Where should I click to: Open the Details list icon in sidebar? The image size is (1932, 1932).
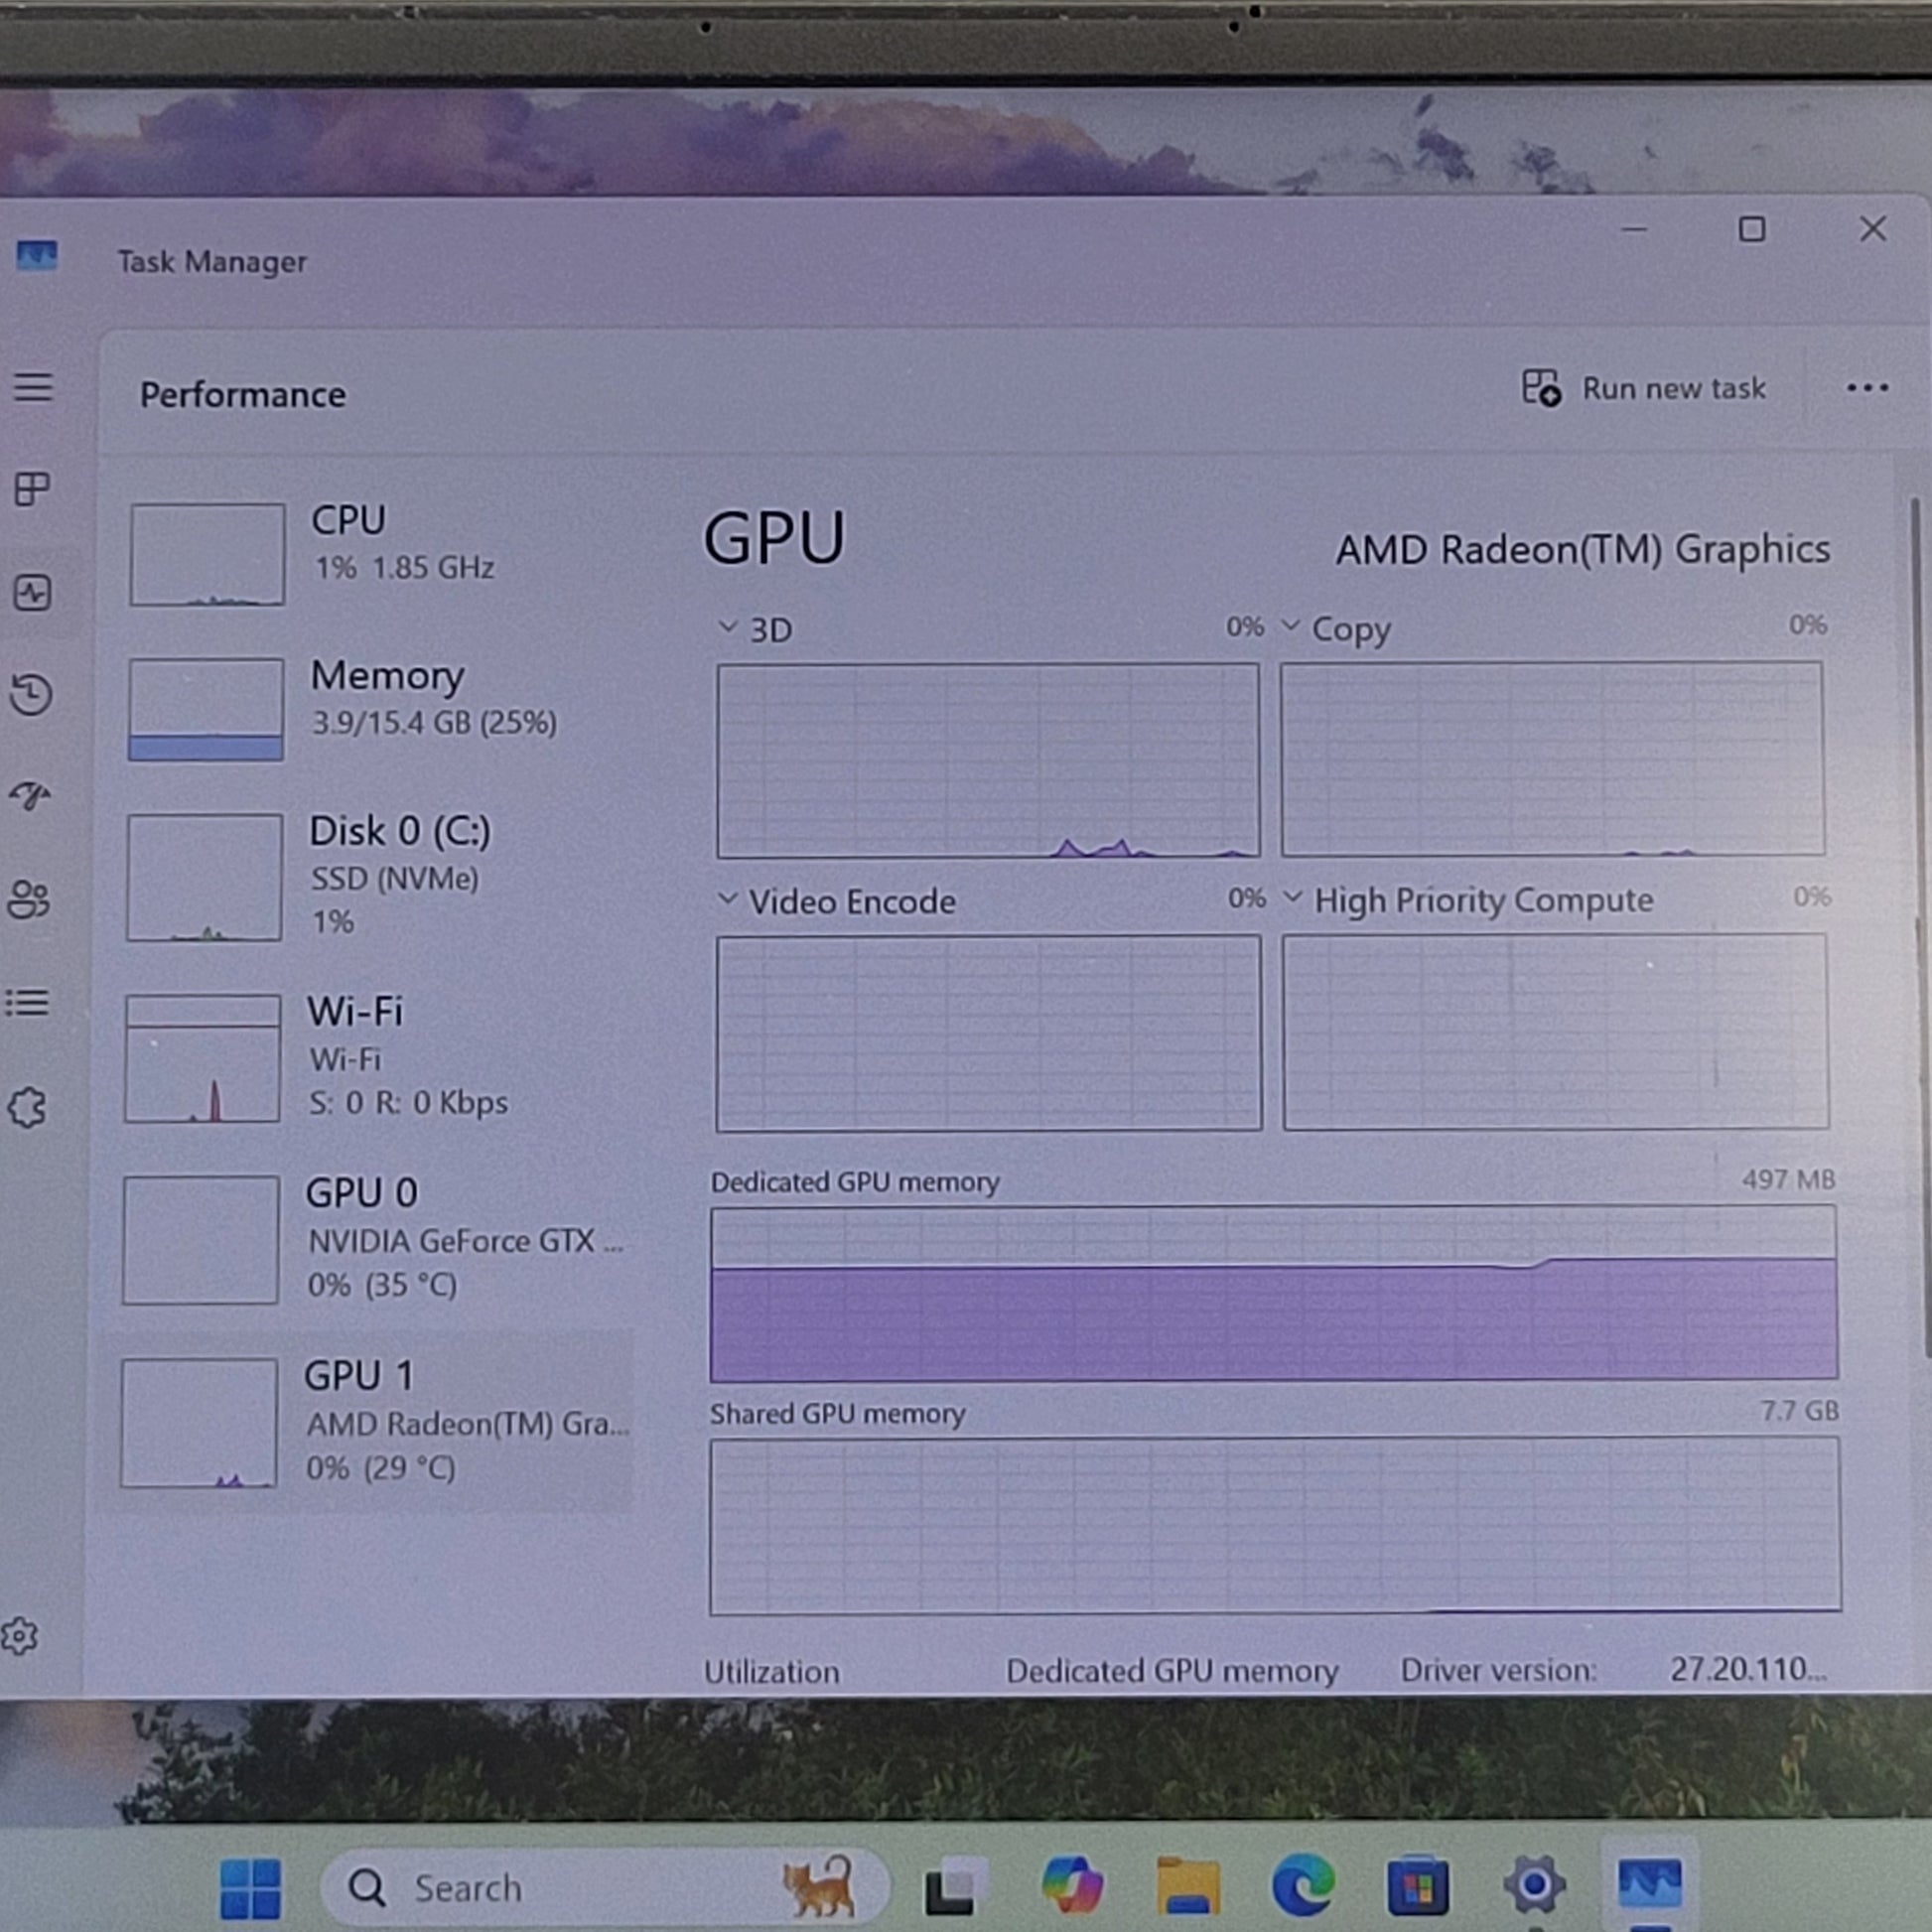(27, 1002)
